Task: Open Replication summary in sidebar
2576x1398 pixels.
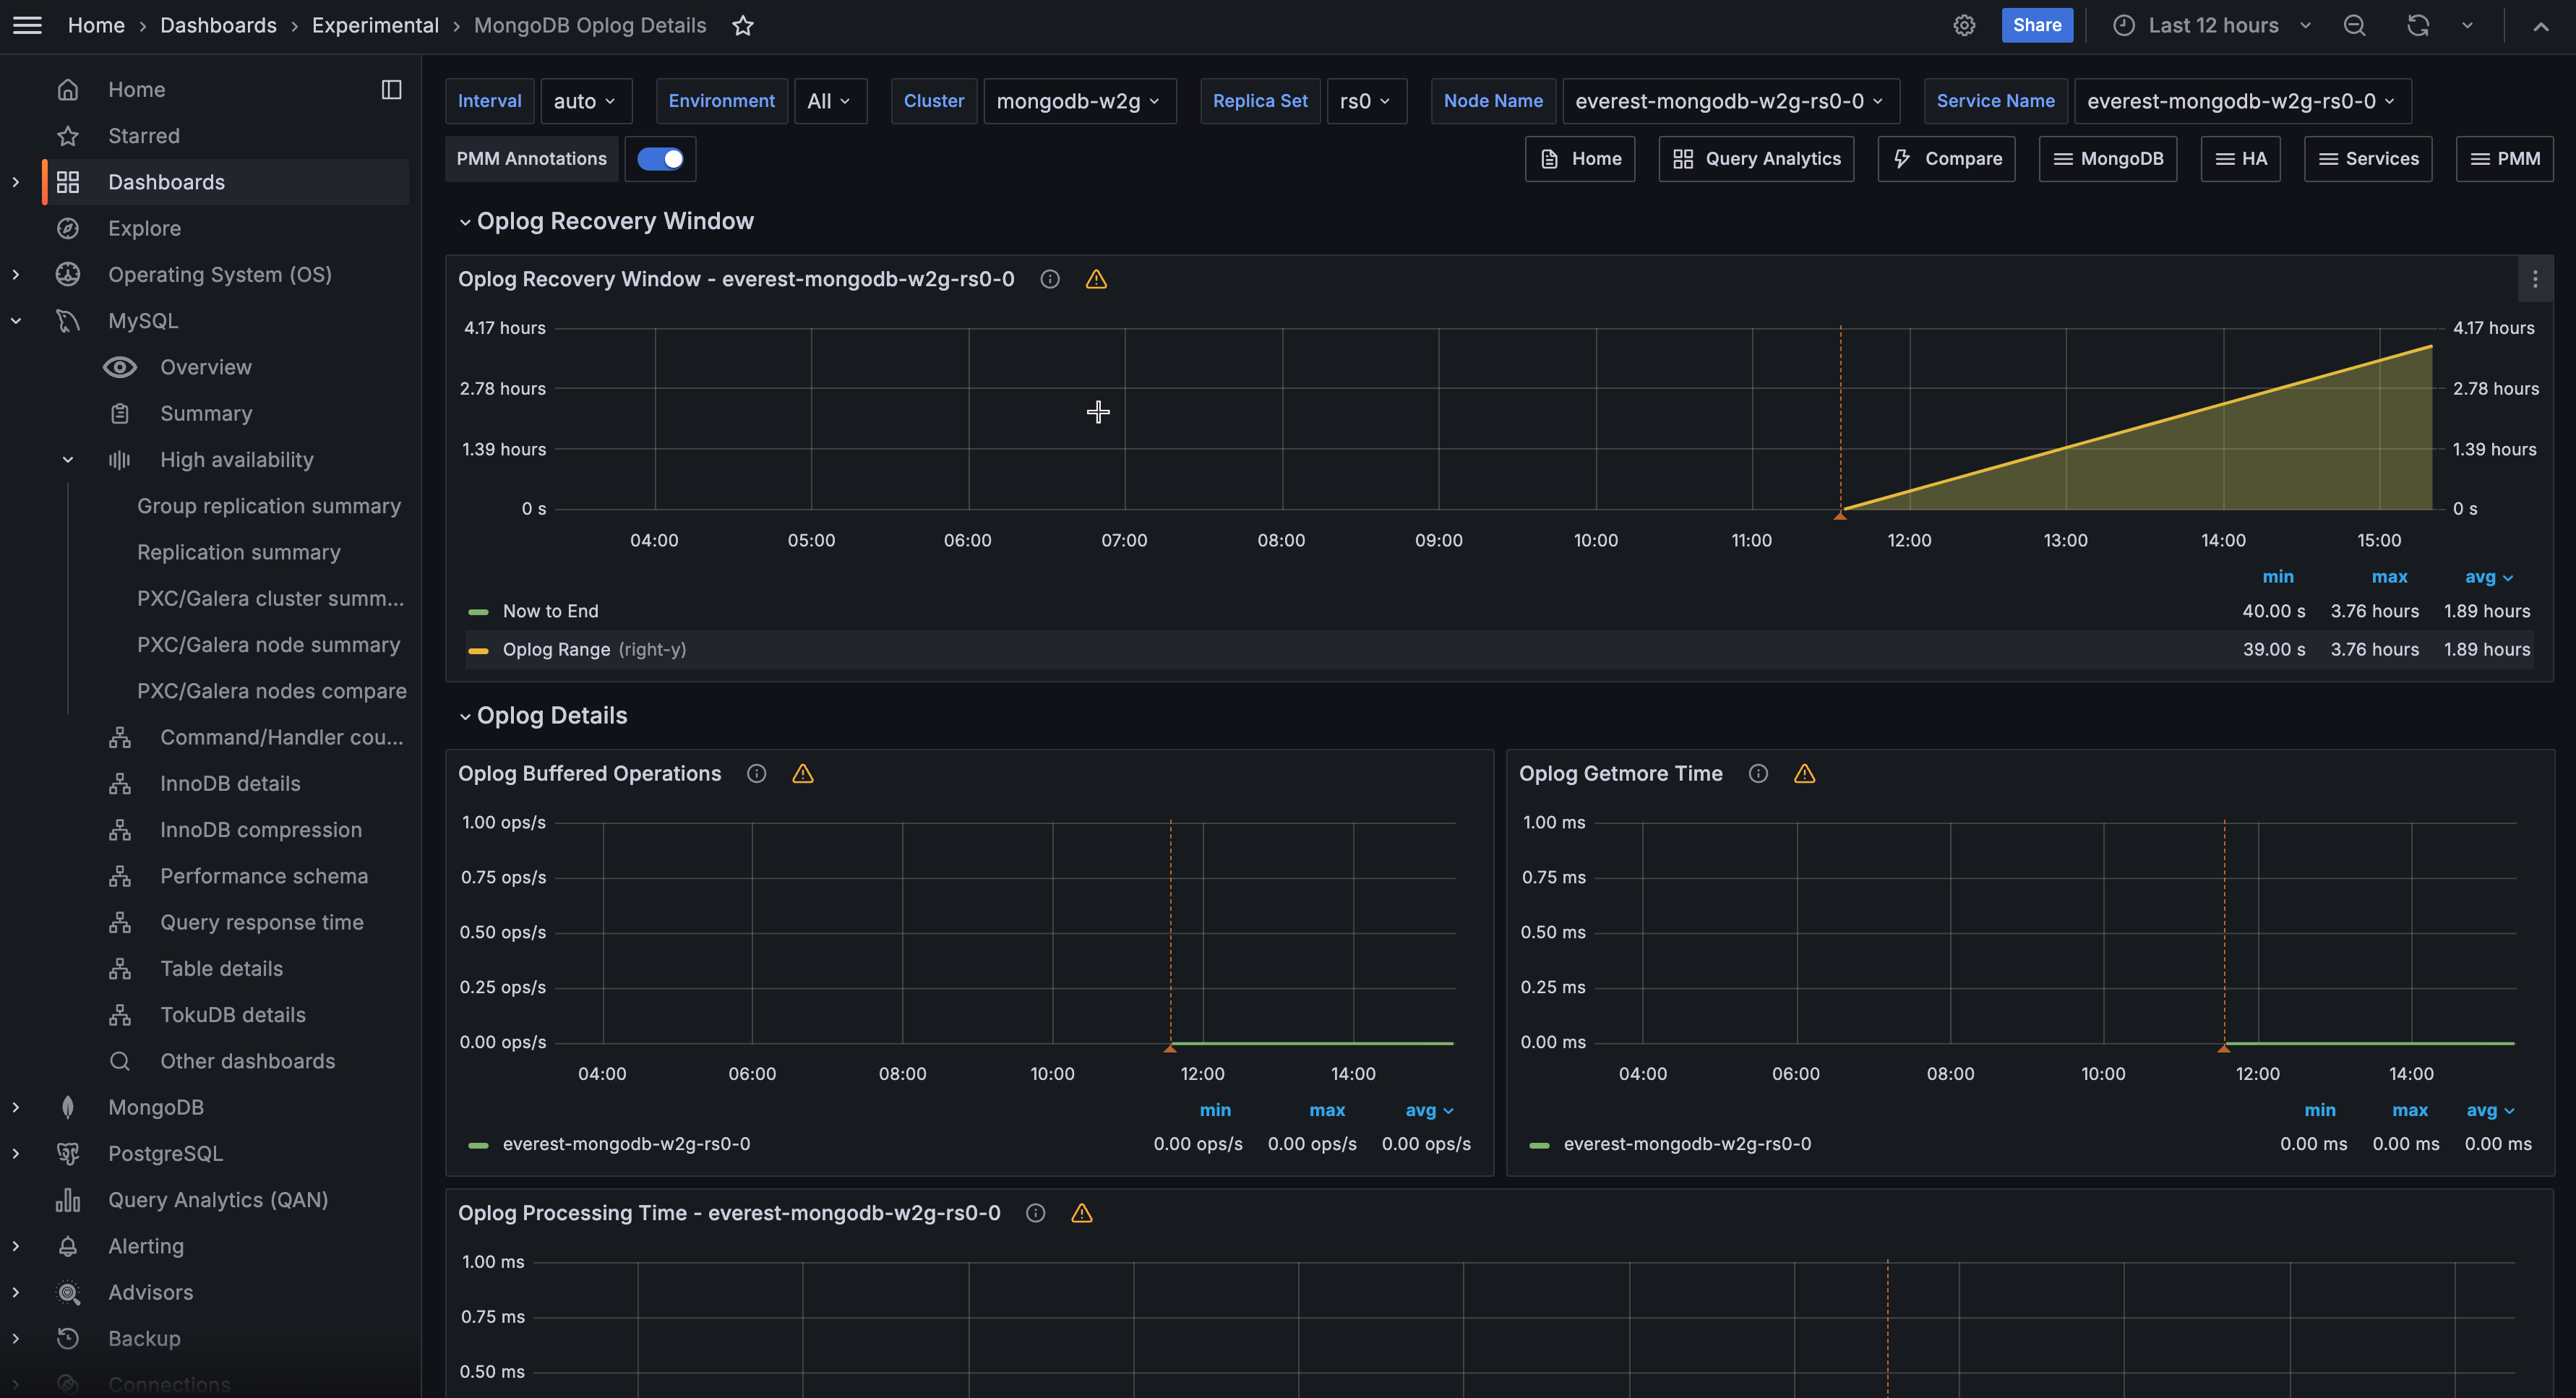Action: (x=238, y=553)
